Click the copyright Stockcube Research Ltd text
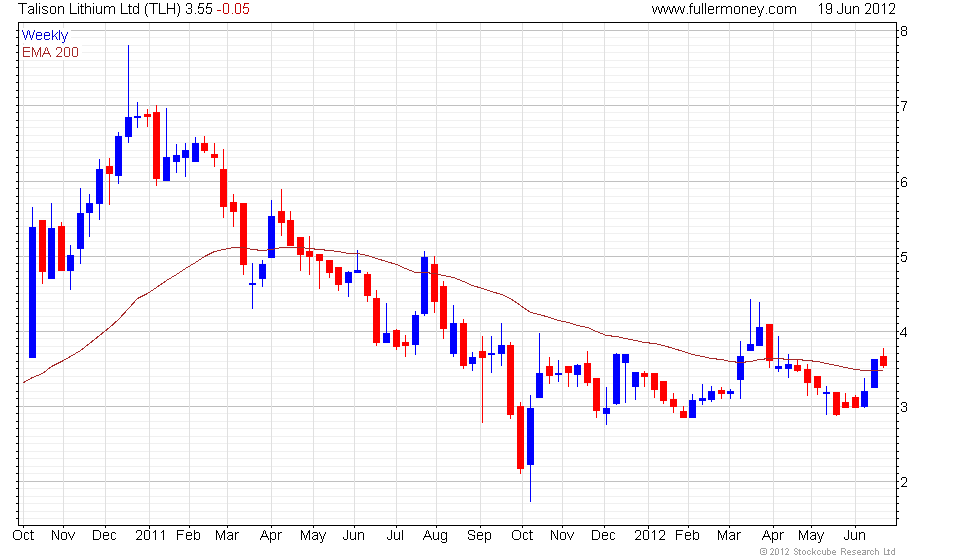Image resolution: width=980 pixels, height=560 pixels. click(828, 552)
